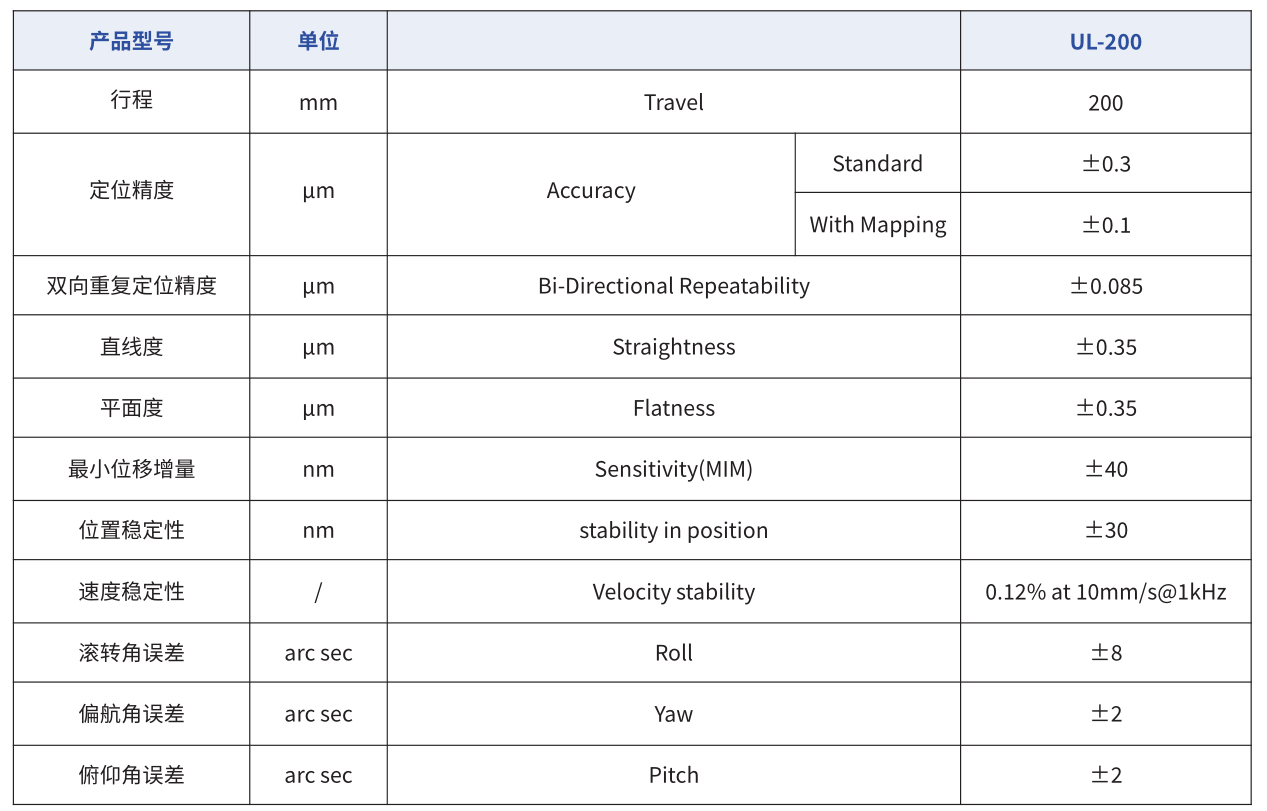Click the ±0.1 mapped accuracy value

[x=1105, y=224]
